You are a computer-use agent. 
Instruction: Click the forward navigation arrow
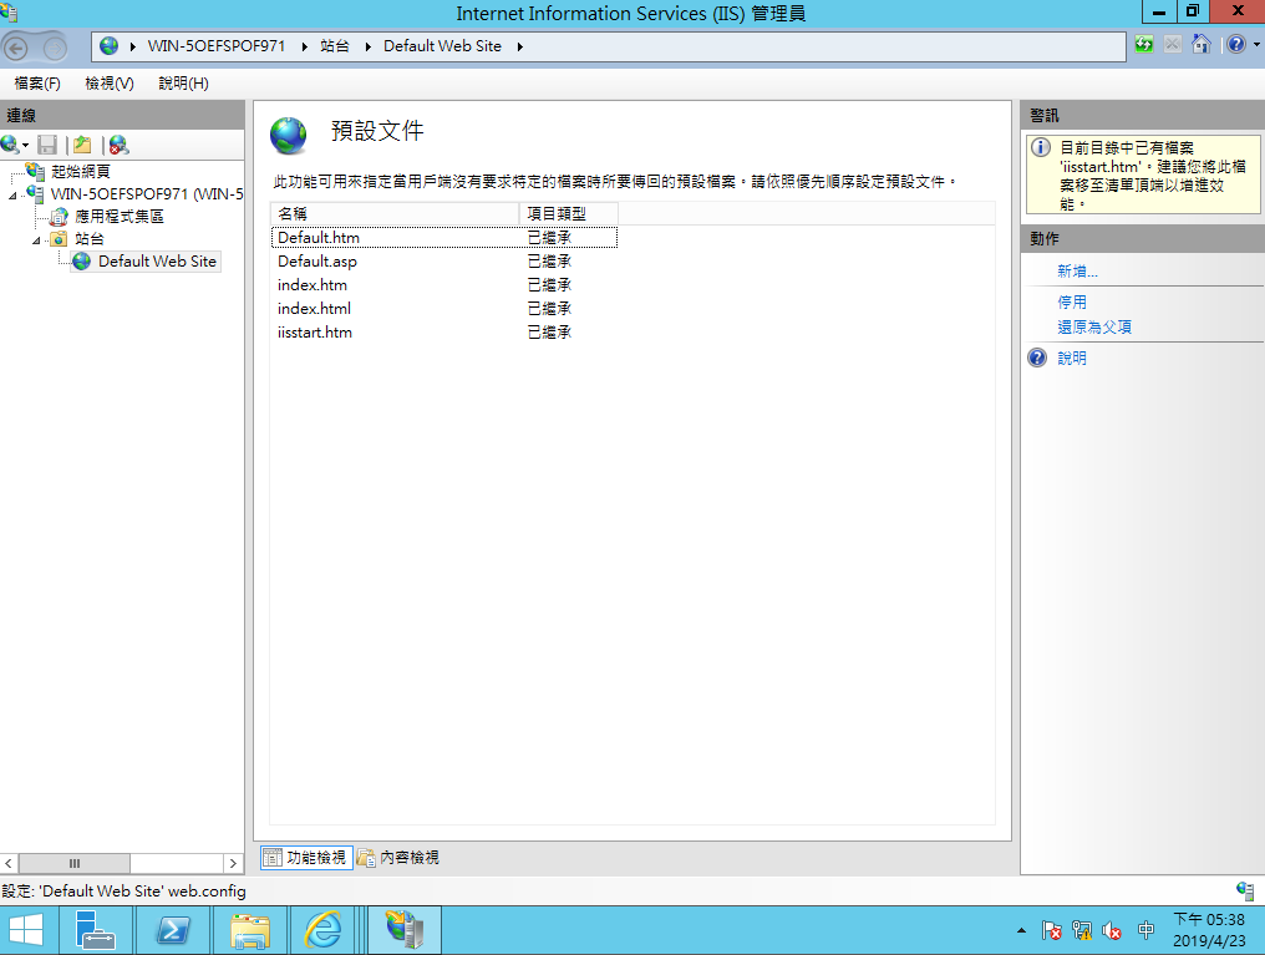[x=55, y=47]
